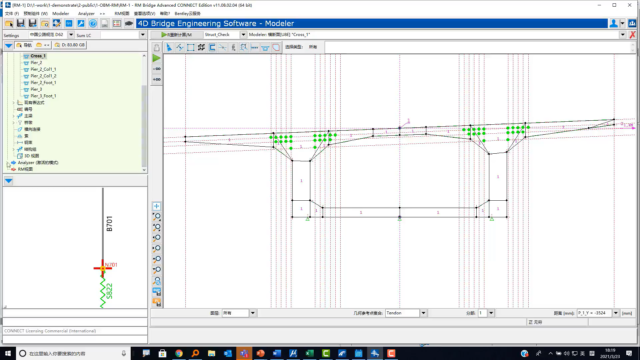Click the 导航 navigation button
Viewport: 640px width, 360px height.
[x=24, y=45]
